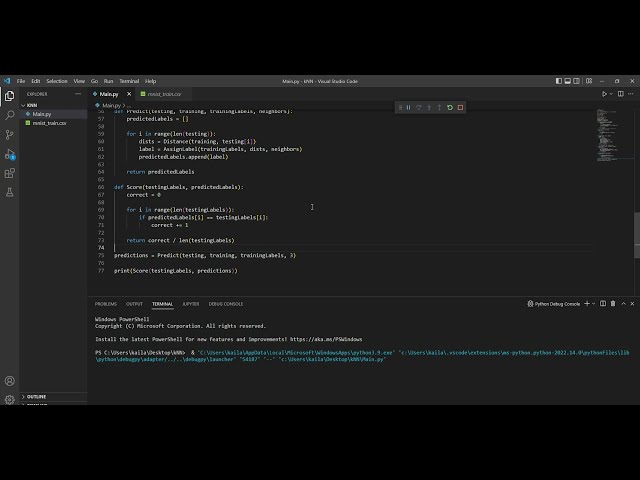This screenshot has width=640, height=480.
Task: Maximize the panel size chevron
Action: tap(623, 304)
